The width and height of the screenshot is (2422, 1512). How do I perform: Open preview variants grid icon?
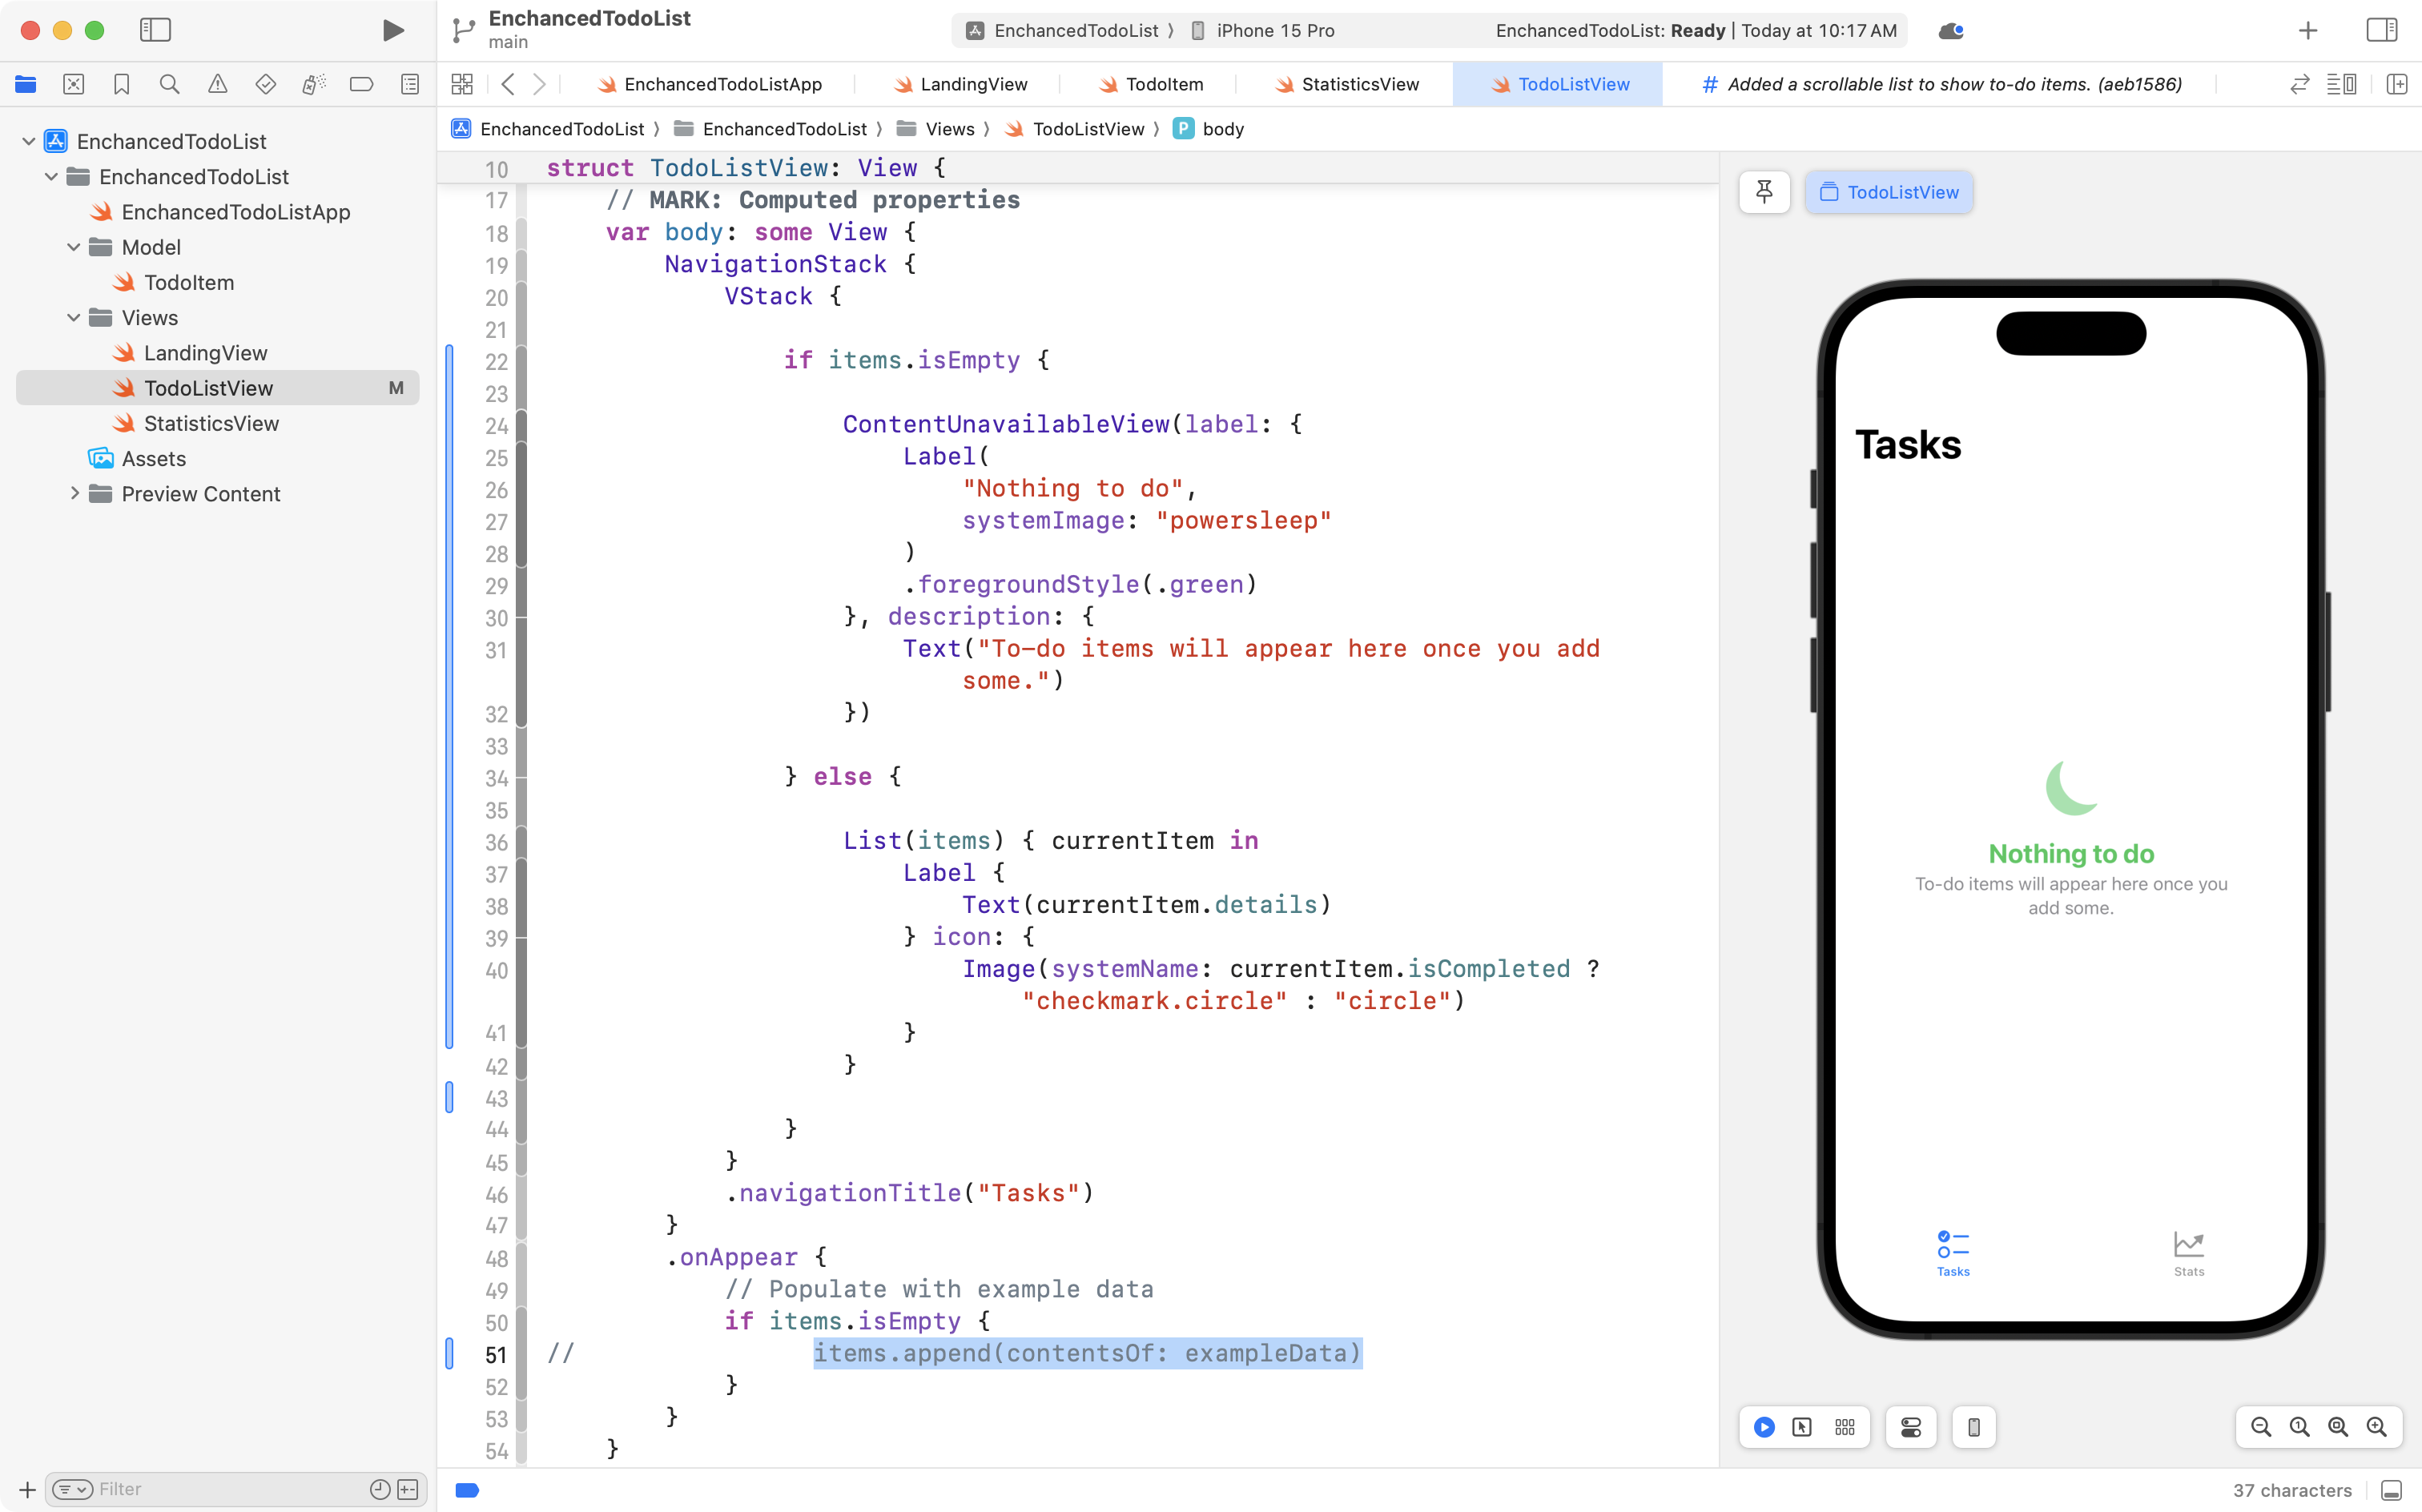(1845, 1427)
